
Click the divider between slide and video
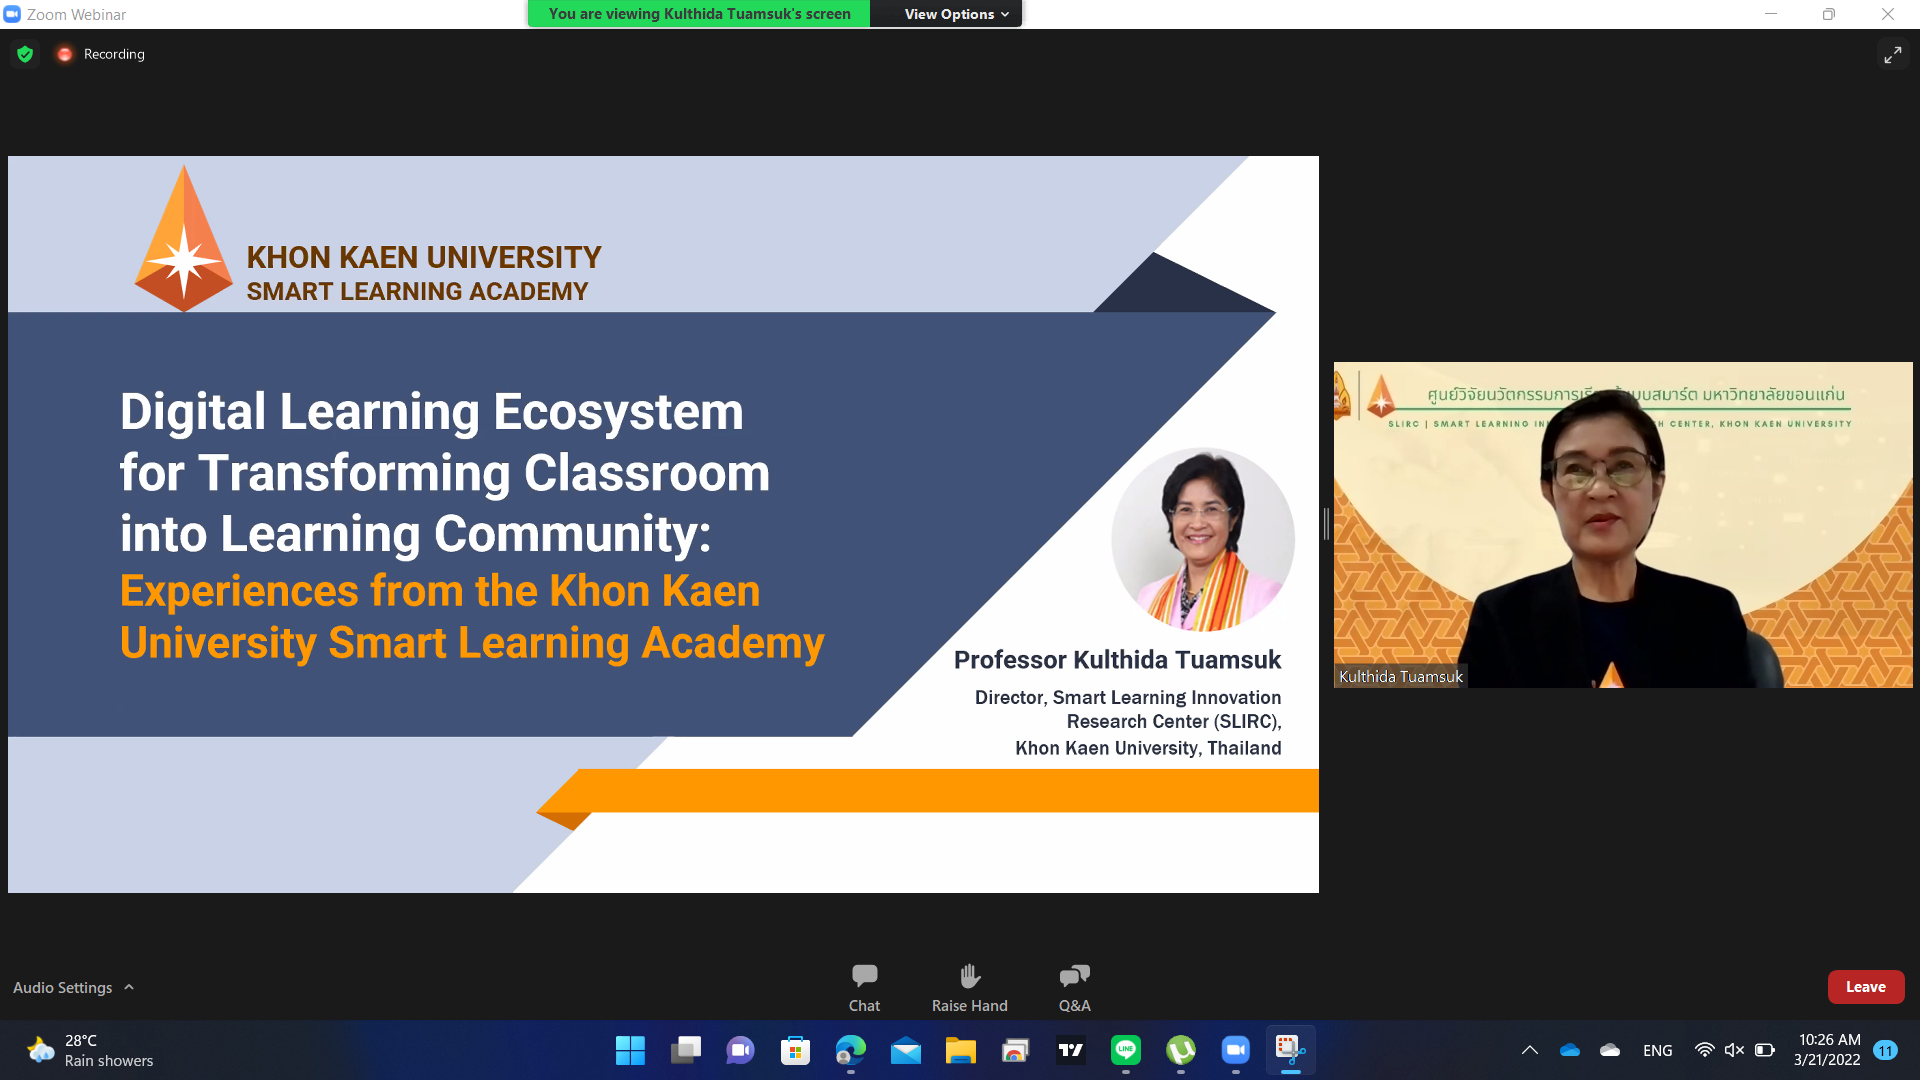(1326, 524)
